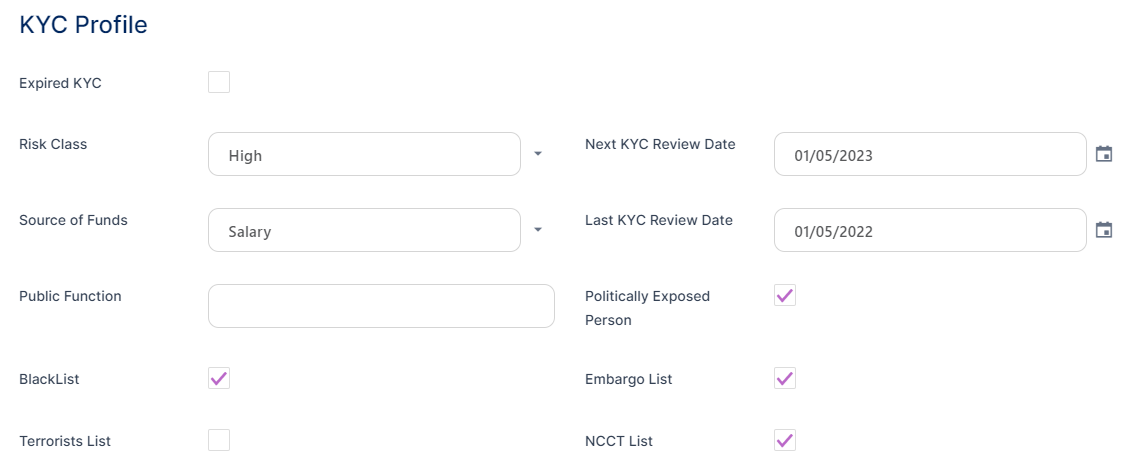The width and height of the screenshot is (1144, 468).
Task: Open the Risk Class combo box showing High
Action: 364,155
